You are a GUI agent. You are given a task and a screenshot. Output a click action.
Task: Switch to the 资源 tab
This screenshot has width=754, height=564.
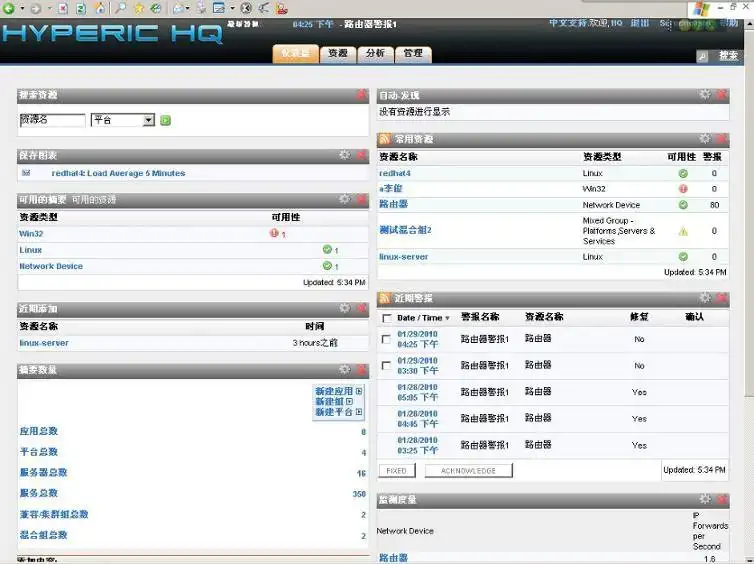click(x=338, y=54)
